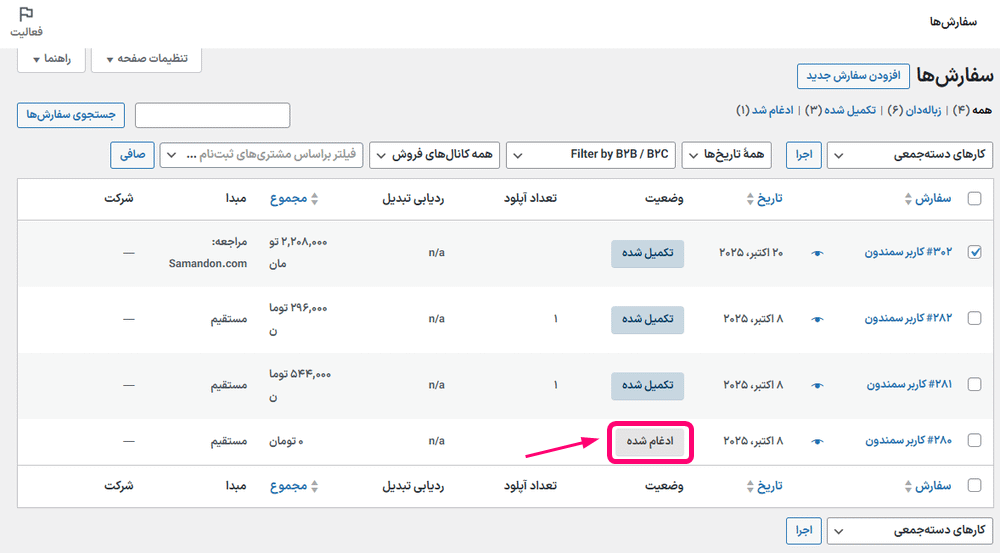The height and width of the screenshot is (553, 1000).
Task: Open the فعالیت activity flag icon
Action: tap(26, 21)
